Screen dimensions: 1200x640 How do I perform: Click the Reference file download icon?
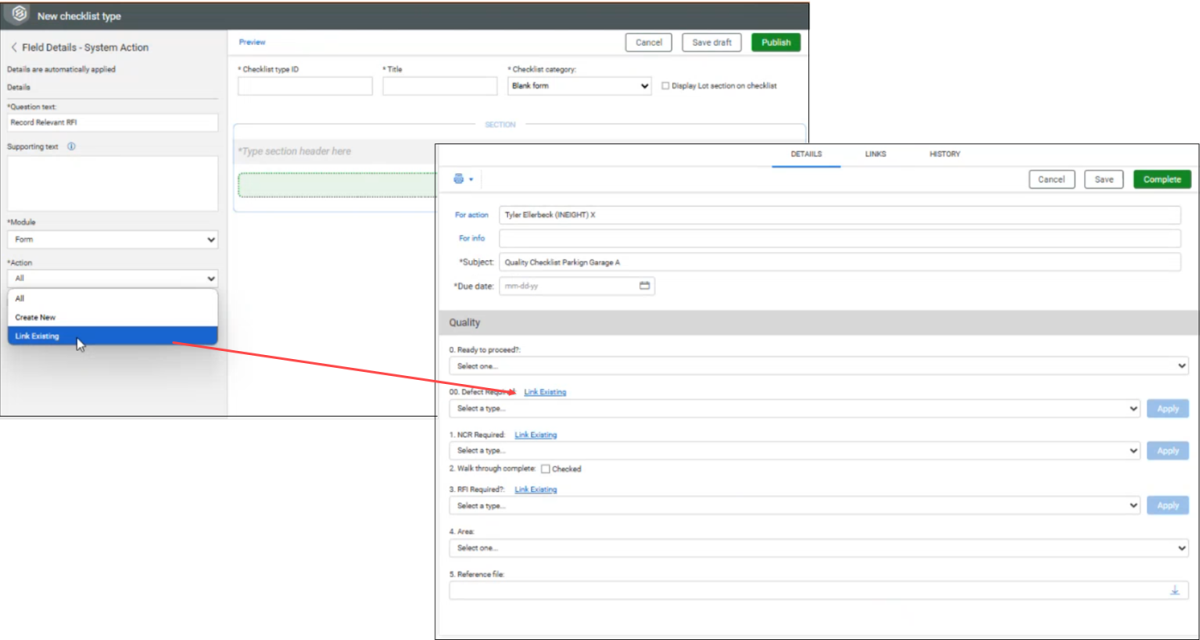pos(1175,590)
